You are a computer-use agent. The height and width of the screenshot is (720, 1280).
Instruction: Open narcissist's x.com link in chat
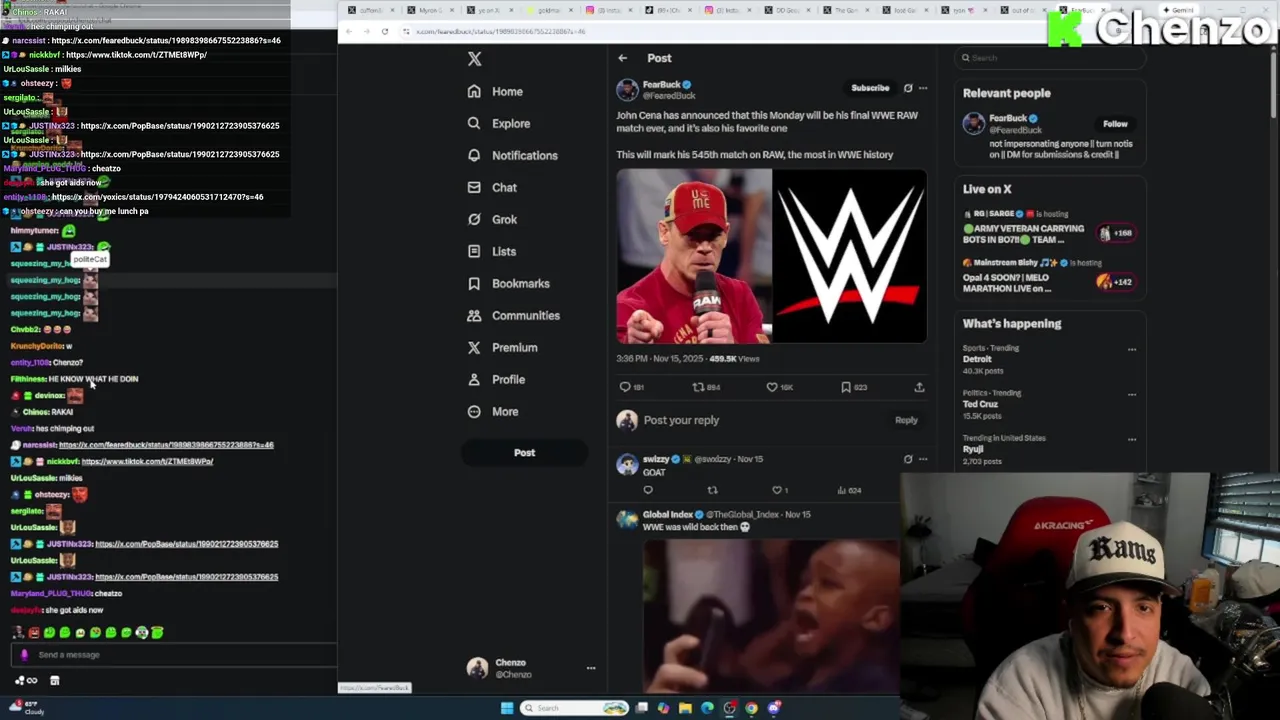click(166, 445)
